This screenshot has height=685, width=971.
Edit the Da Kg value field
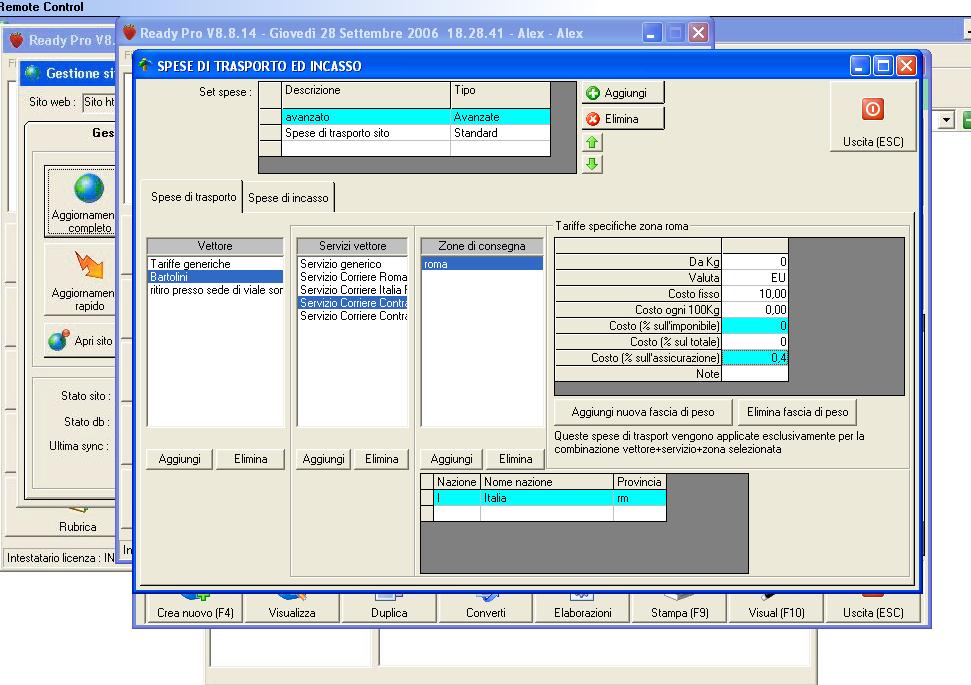coord(755,261)
